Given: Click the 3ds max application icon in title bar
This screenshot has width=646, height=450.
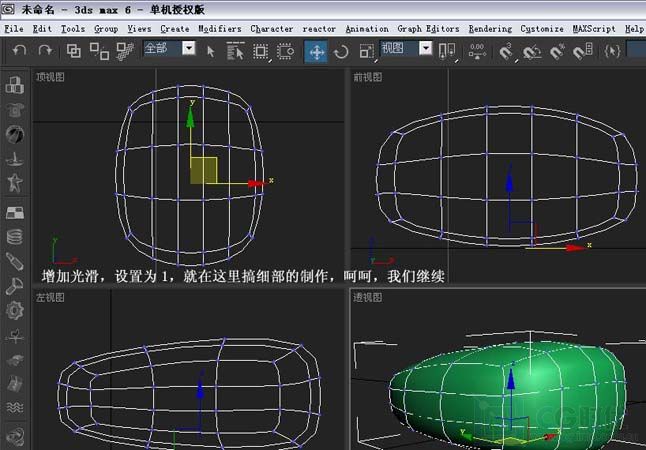Looking at the screenshot, I should [8, 9].
